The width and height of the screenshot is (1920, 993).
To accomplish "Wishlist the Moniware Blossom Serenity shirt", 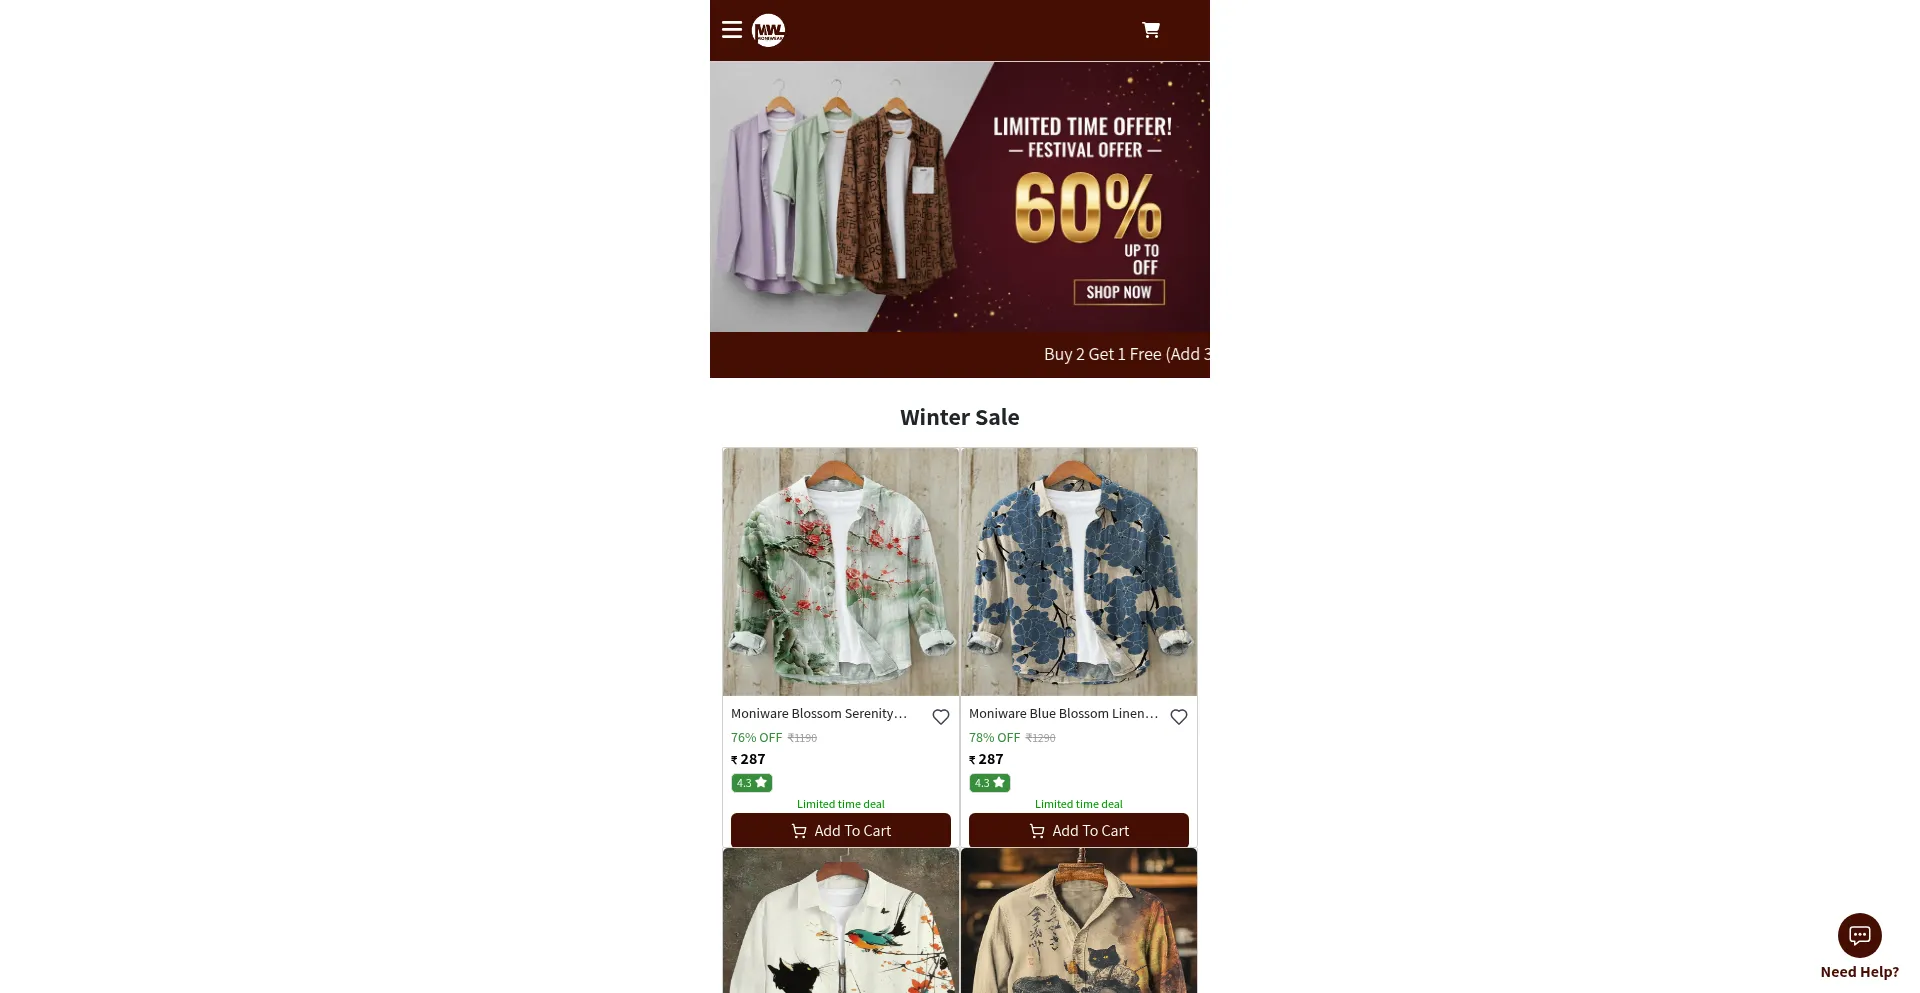I will 940,717.
